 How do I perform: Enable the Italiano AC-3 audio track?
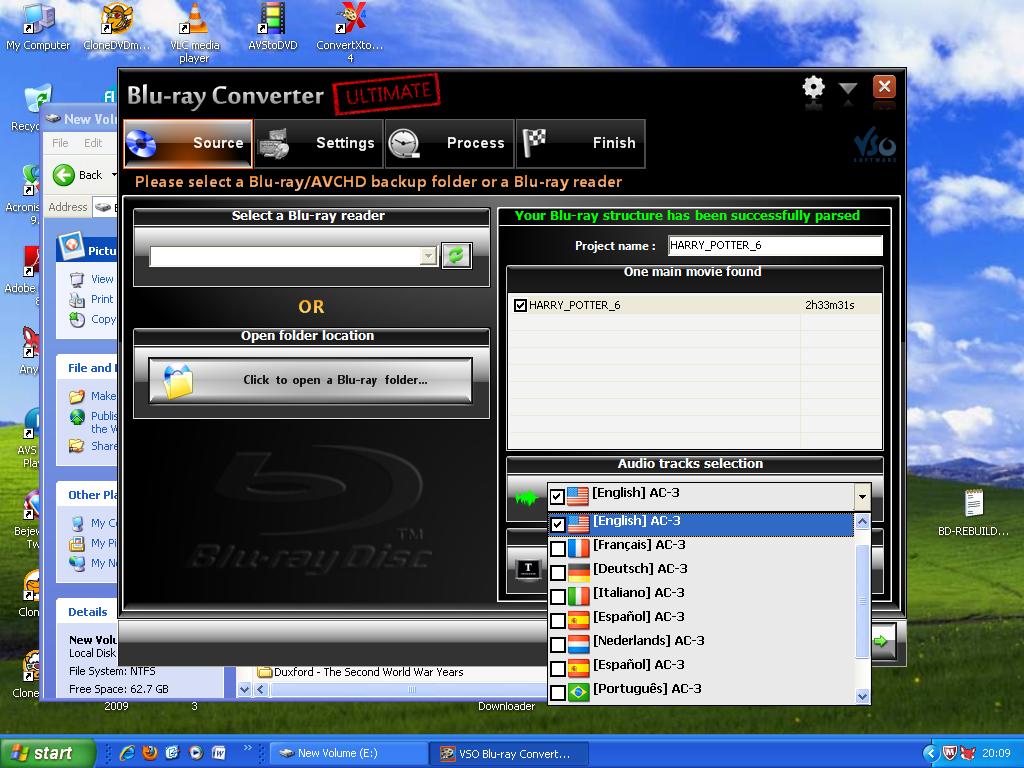coord(558,596)
